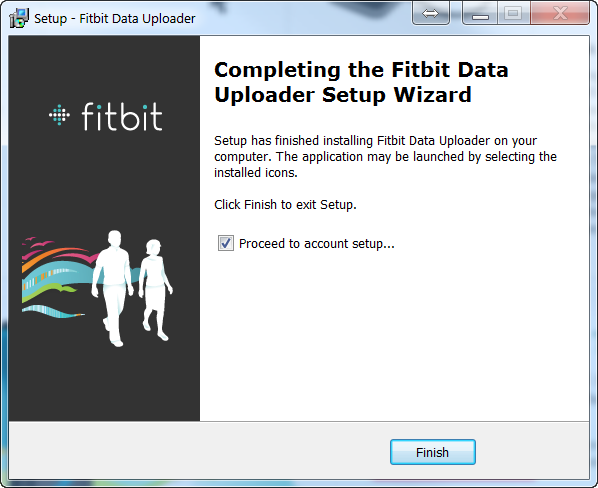
Task: Uncheck the Proceed to account setup checkbox
Action: (226, 243)
